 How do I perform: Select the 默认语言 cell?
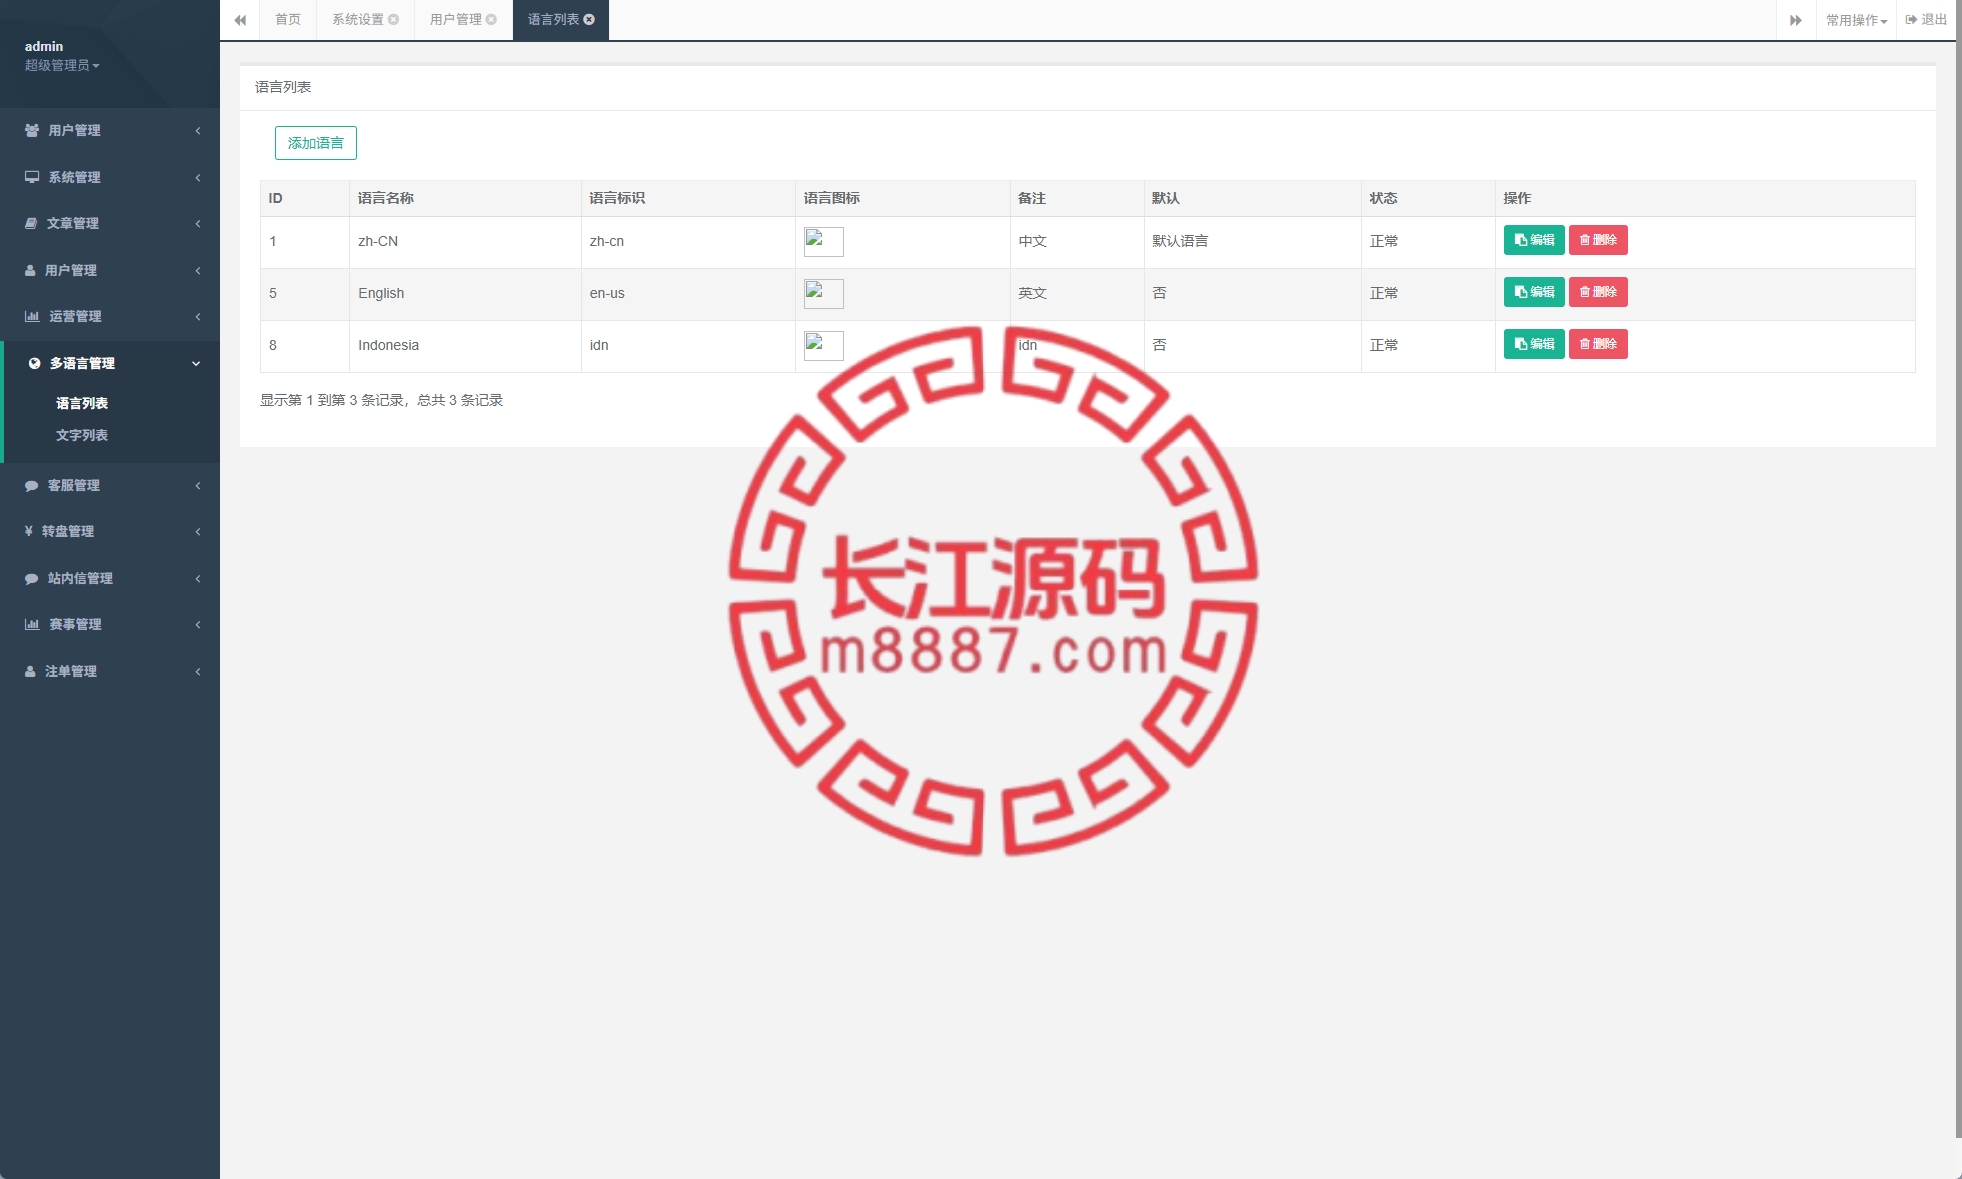(x=1252, y=242)
